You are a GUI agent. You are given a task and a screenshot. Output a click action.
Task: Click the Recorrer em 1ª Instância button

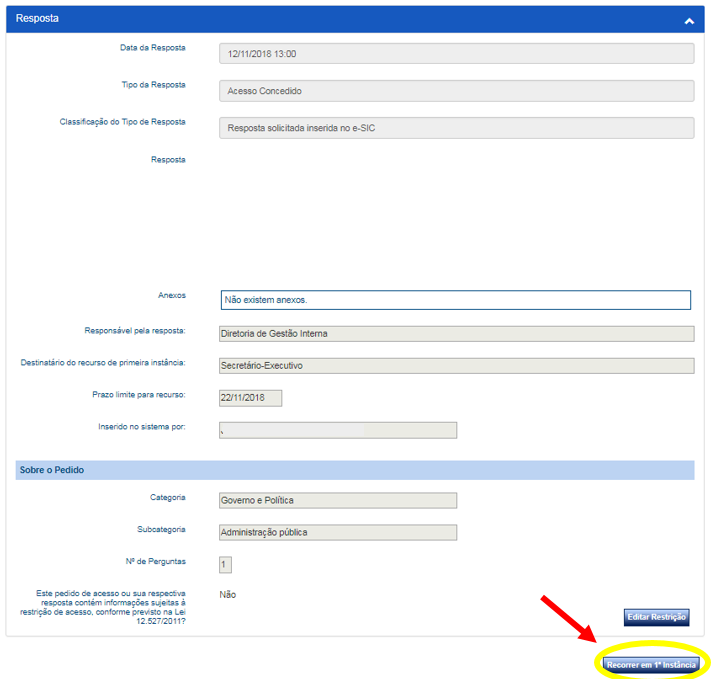point(651,664)
